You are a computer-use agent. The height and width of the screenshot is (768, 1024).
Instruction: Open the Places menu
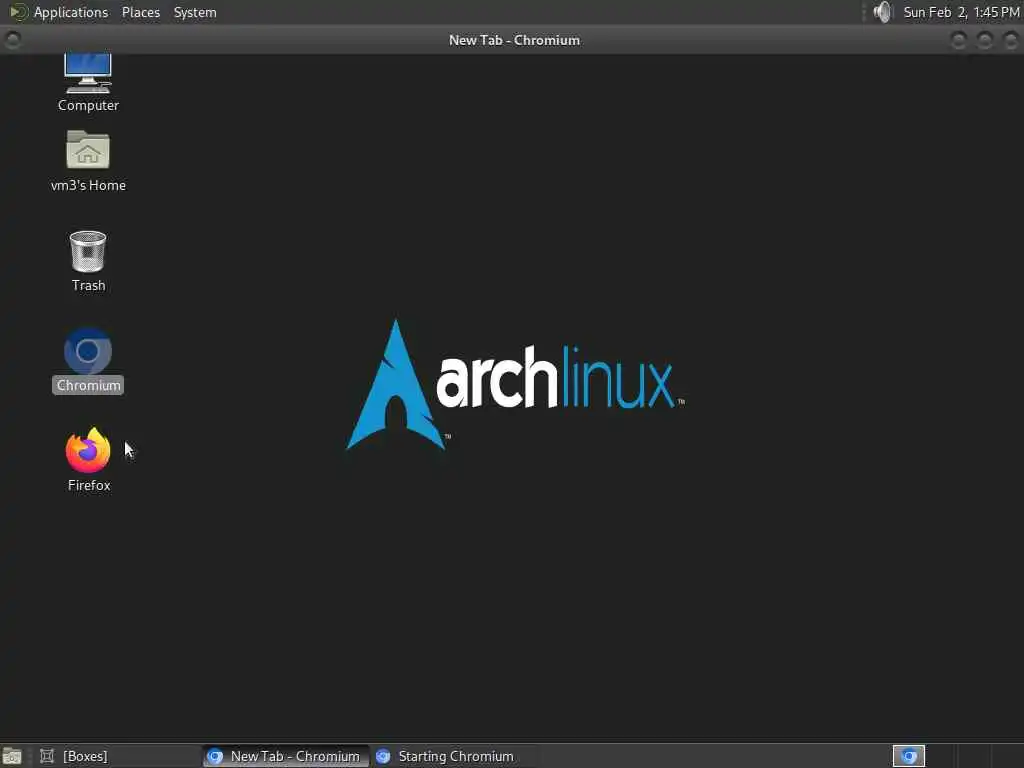pyautogui.click(x=140, y=12)
